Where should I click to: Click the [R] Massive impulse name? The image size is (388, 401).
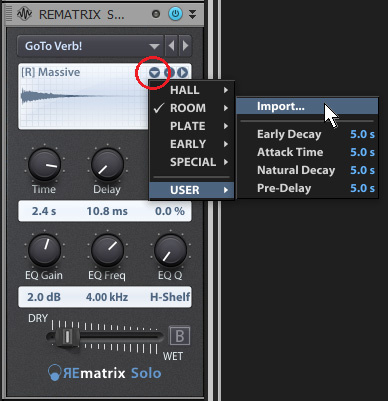51,72
